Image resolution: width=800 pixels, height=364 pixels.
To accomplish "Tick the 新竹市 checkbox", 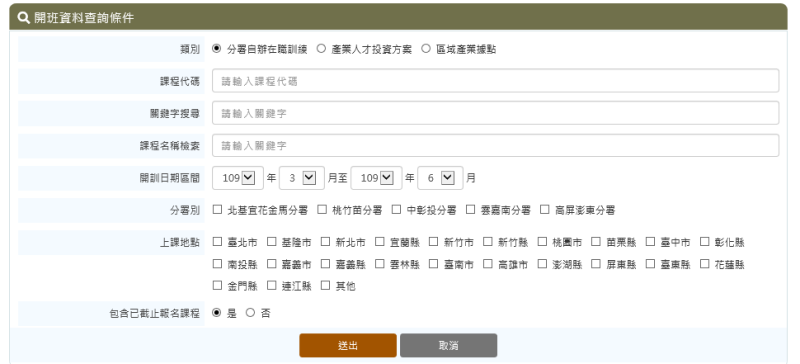I will point(434,241).
